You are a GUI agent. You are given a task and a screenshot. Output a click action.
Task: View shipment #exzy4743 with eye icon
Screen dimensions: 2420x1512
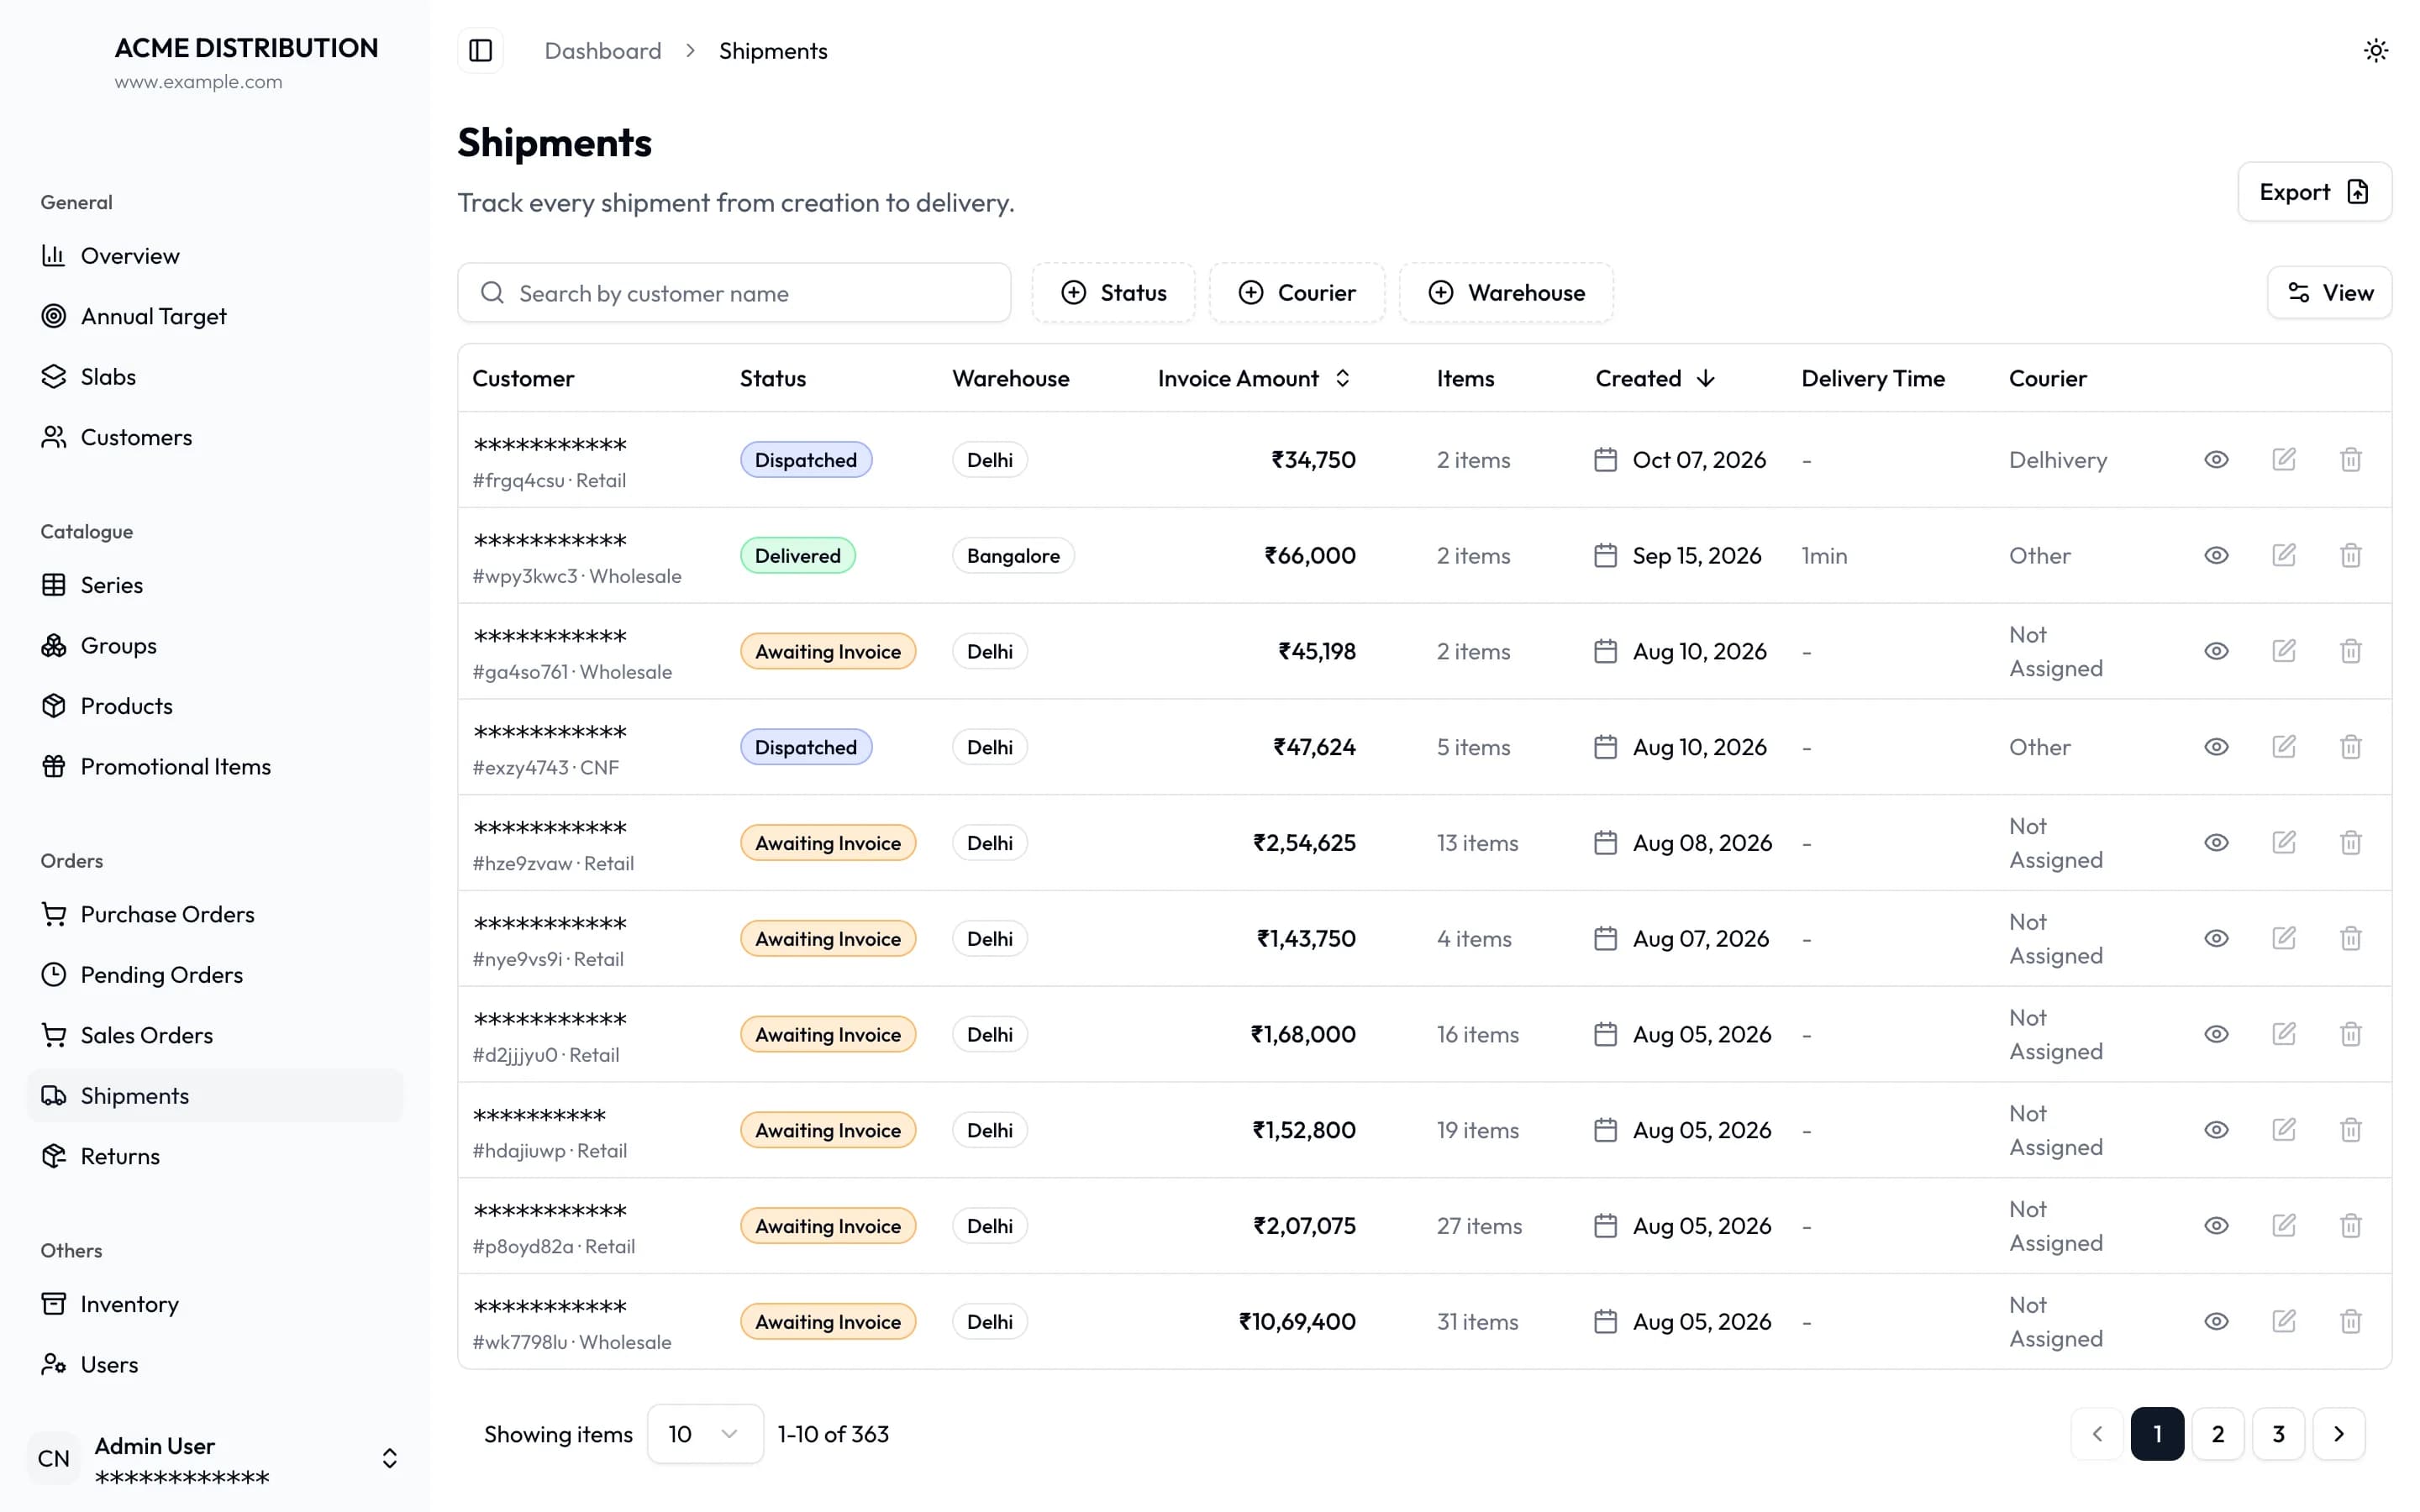[2216, 747]
